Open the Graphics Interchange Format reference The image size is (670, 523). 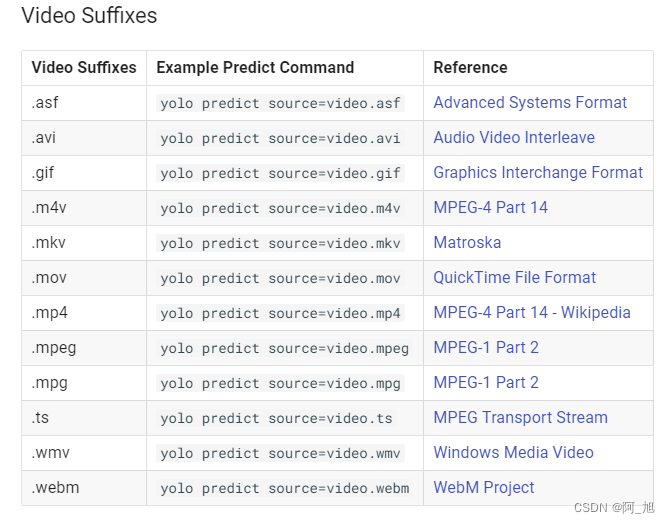(538, 173)
